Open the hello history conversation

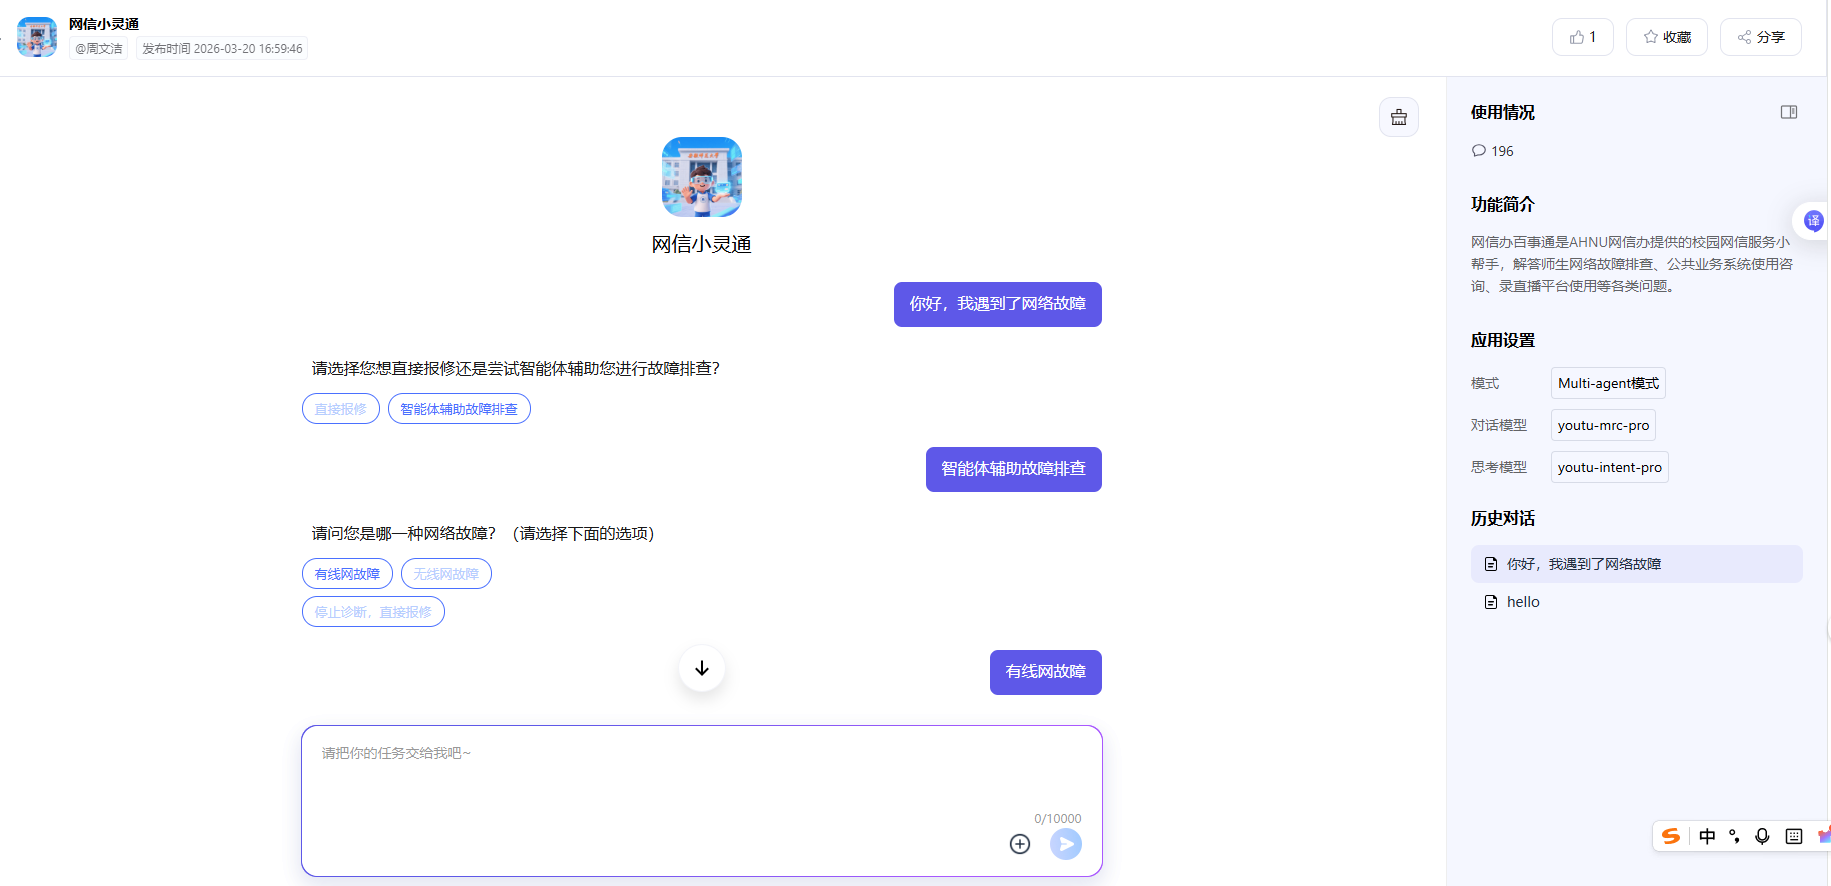pyautogui.click(x=1523, y=602)
